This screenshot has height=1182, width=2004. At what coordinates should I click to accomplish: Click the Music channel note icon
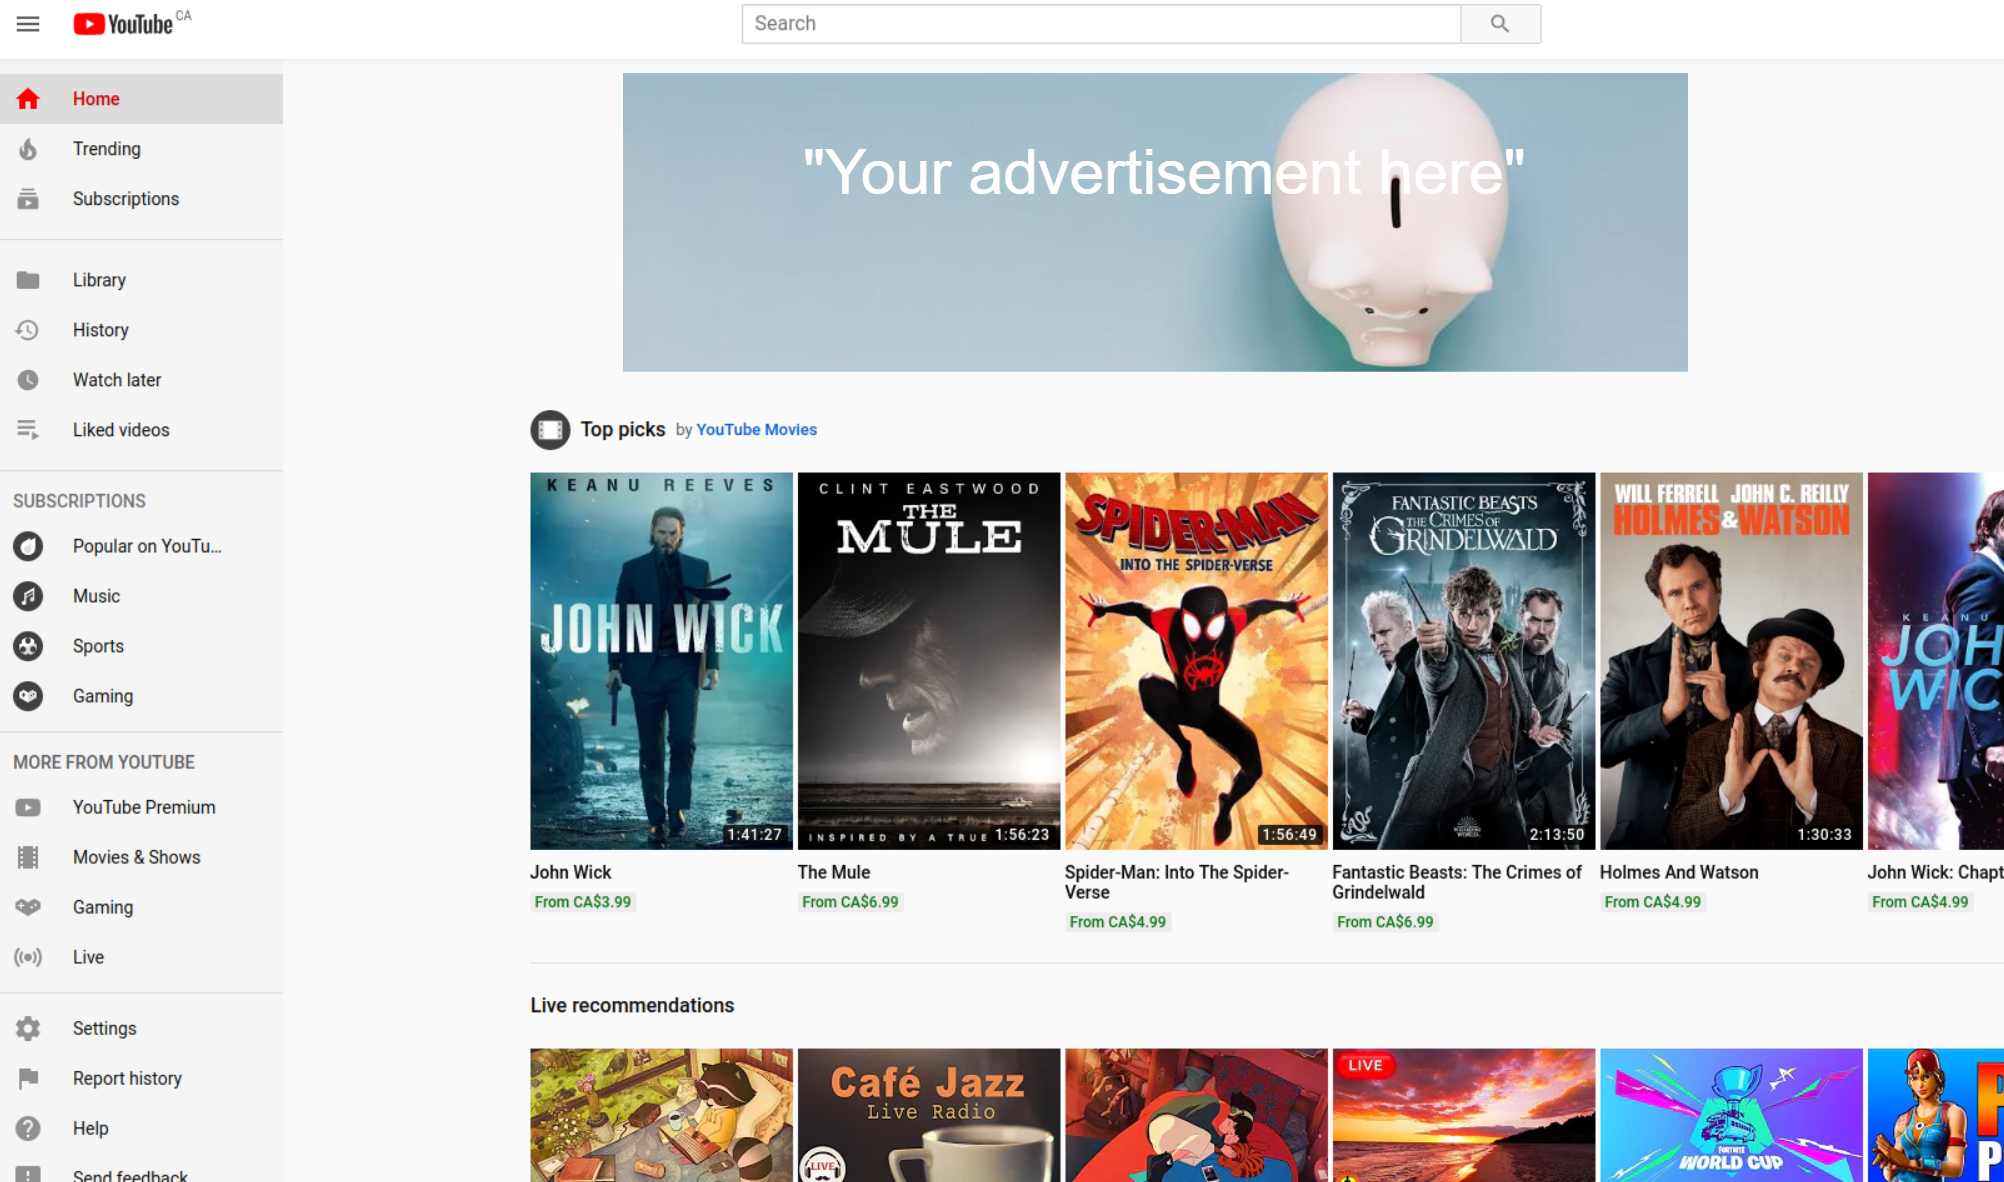tap(28, 596)
